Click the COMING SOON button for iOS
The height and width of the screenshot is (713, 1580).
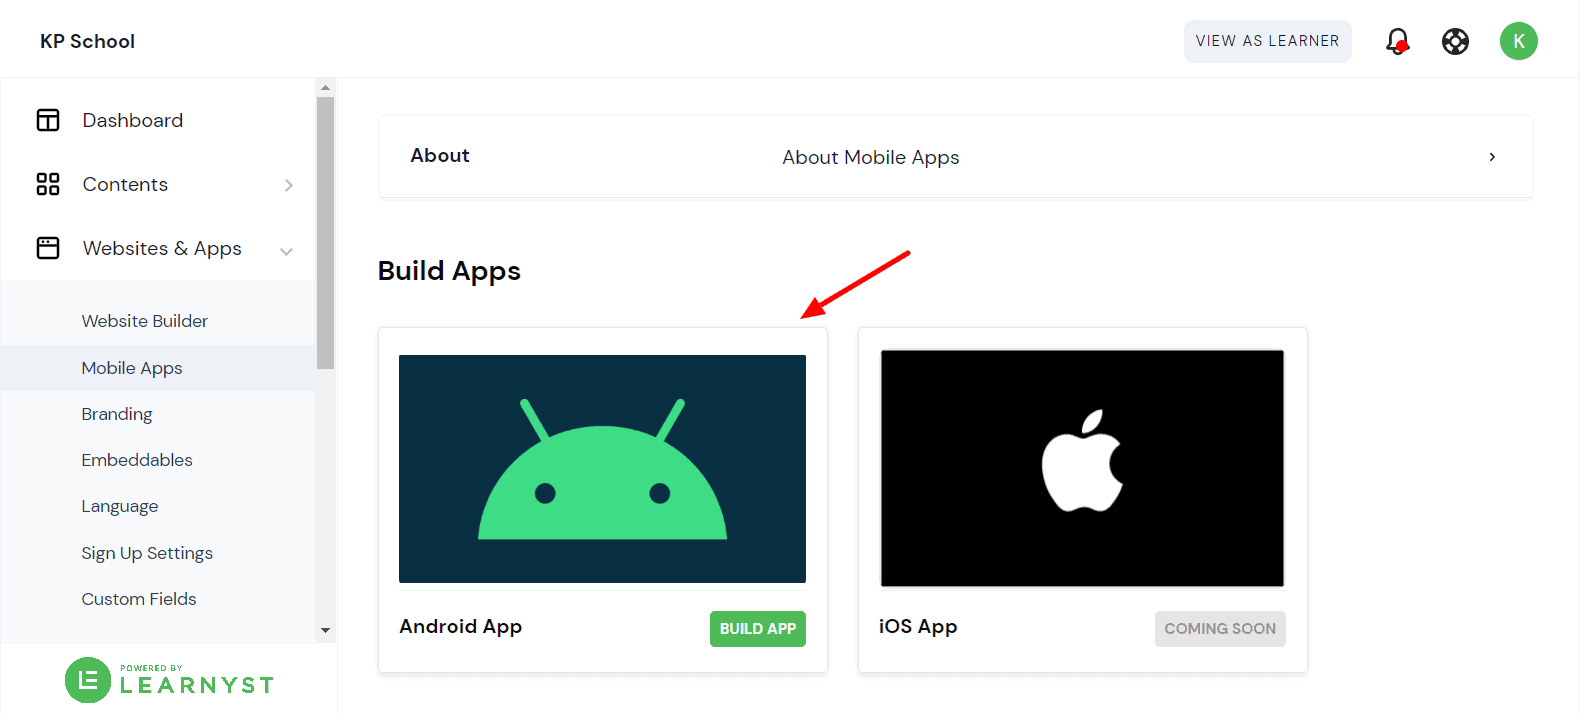point(1219,629)
